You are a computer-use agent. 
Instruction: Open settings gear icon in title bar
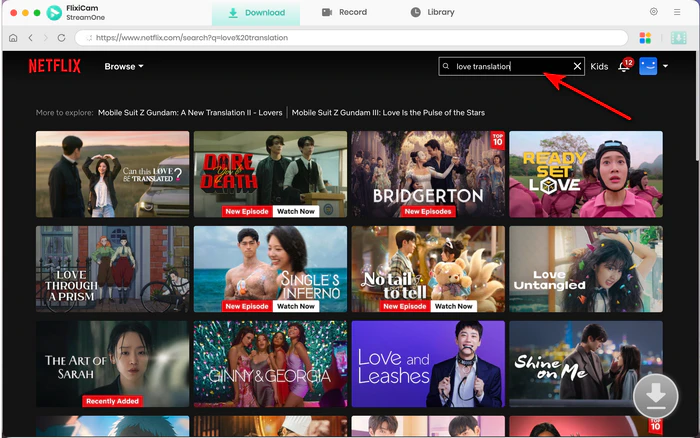click(654, 12)
